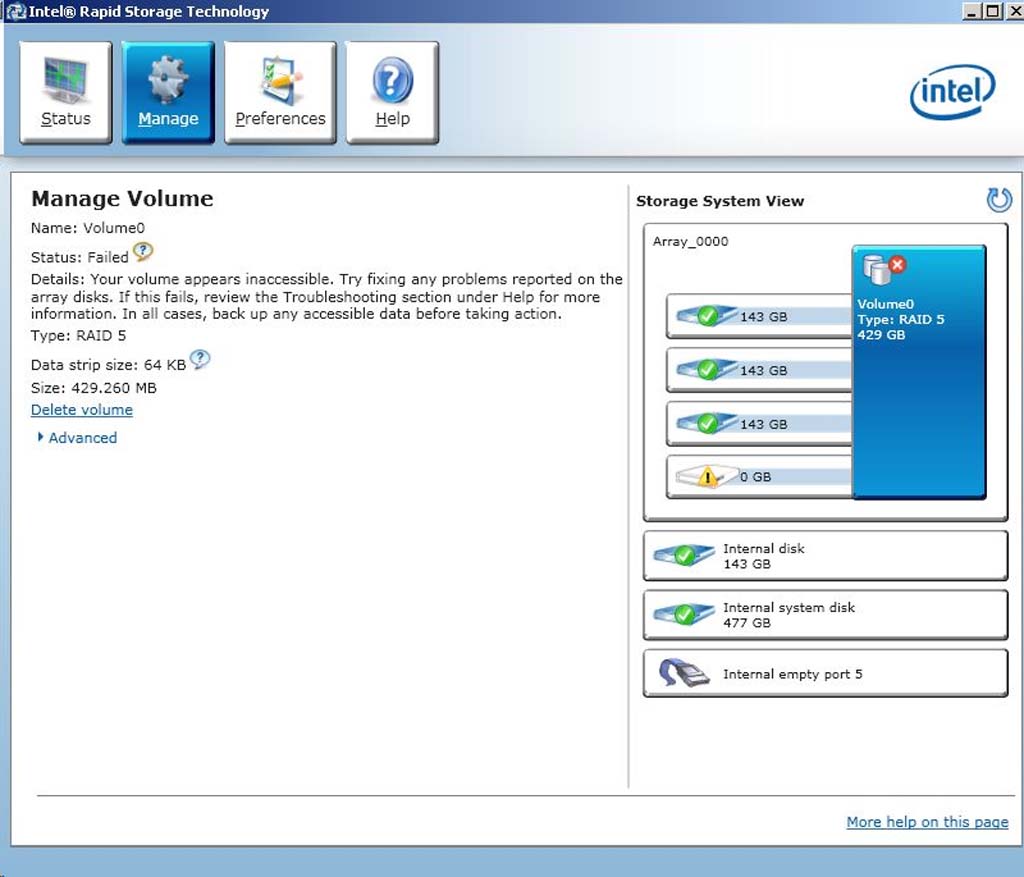Click the application icon in title bar
Viewport: 1024px width, 877px height.
(x=16, y=11)
